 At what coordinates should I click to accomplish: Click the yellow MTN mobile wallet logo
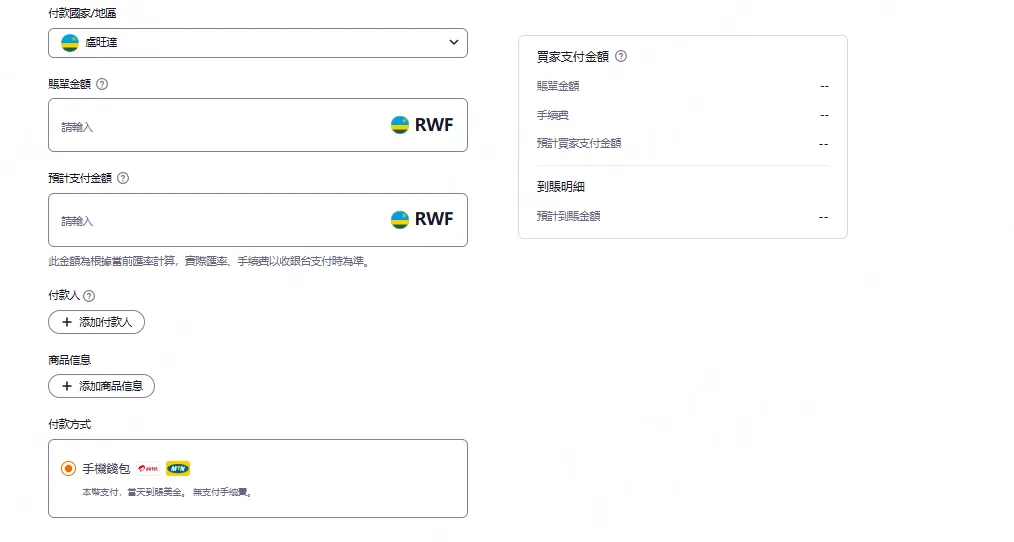click(178, 468)
